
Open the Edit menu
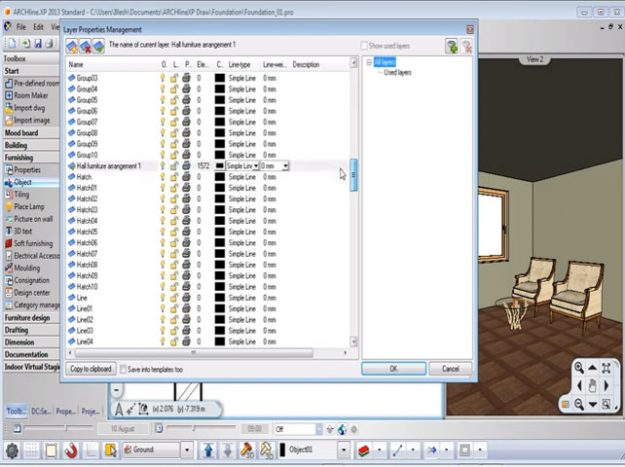coord(38,26)
